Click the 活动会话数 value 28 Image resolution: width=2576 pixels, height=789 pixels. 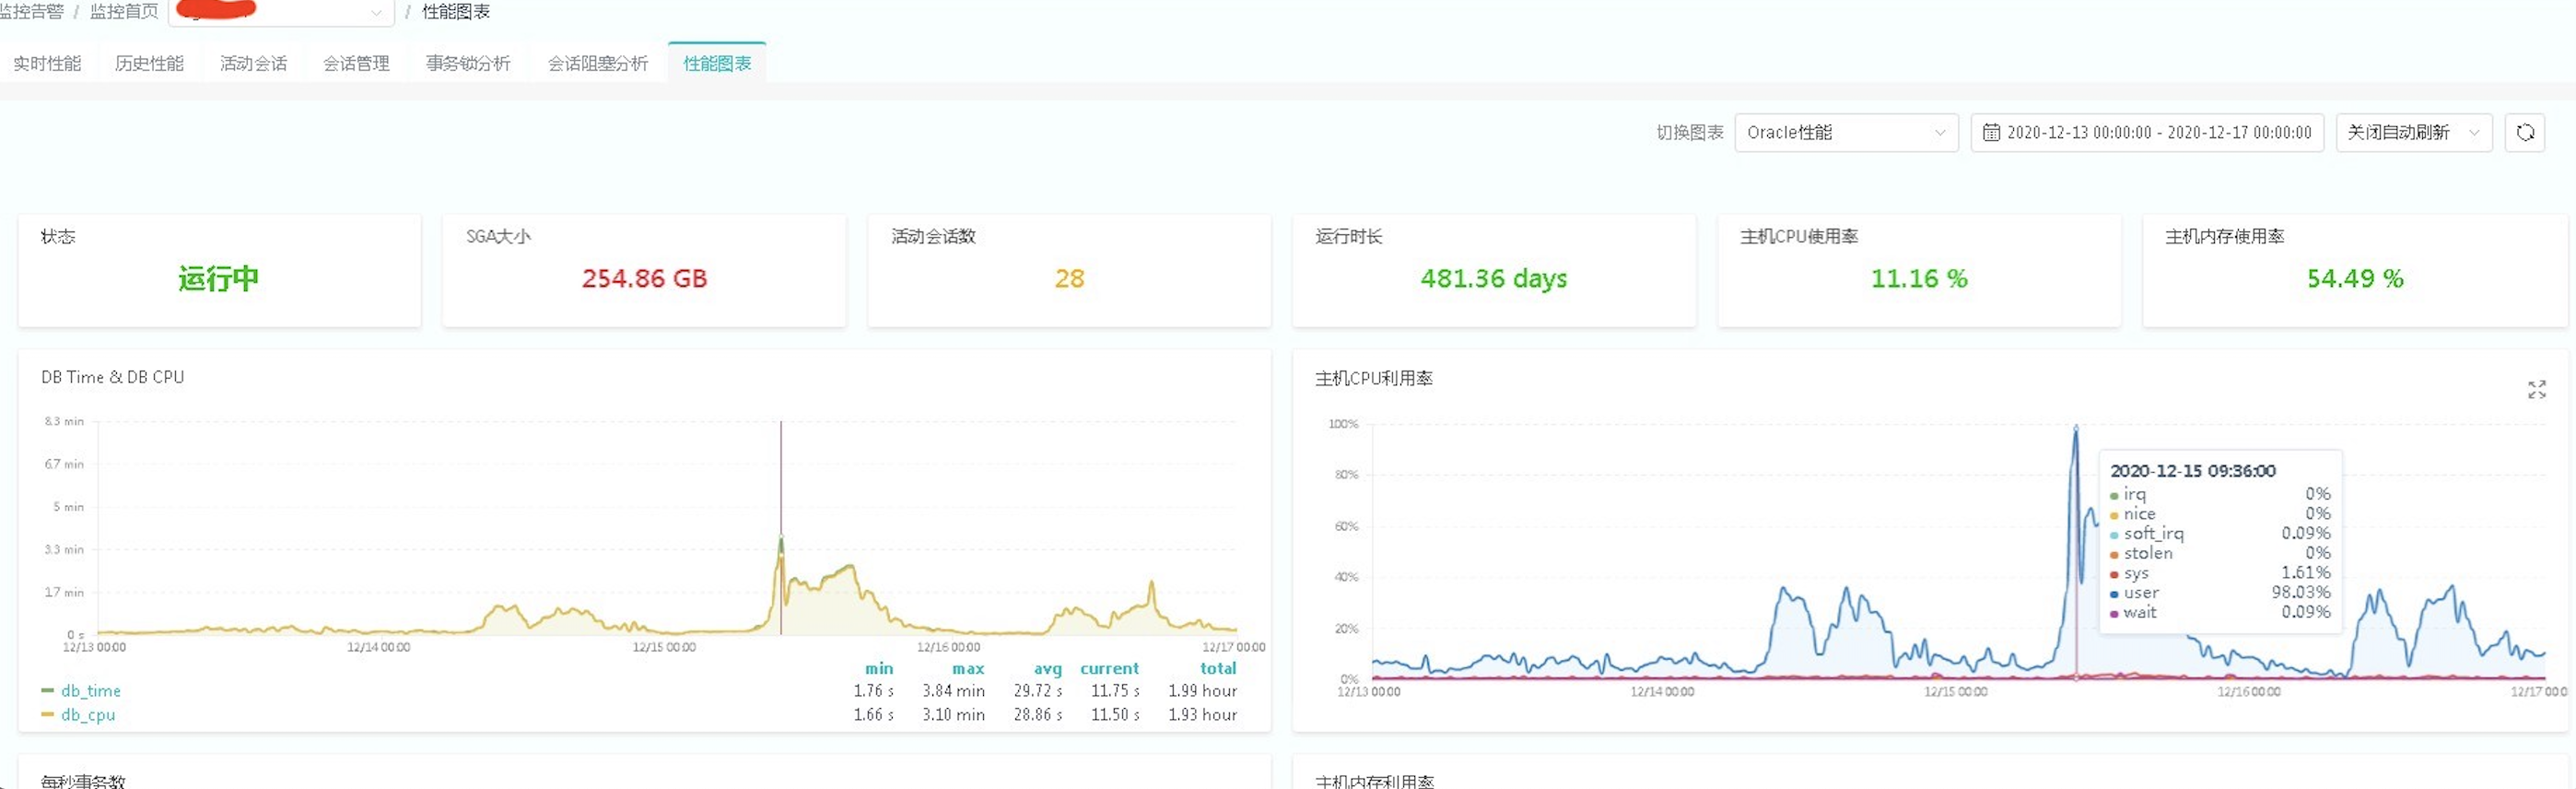(1069, 278)
